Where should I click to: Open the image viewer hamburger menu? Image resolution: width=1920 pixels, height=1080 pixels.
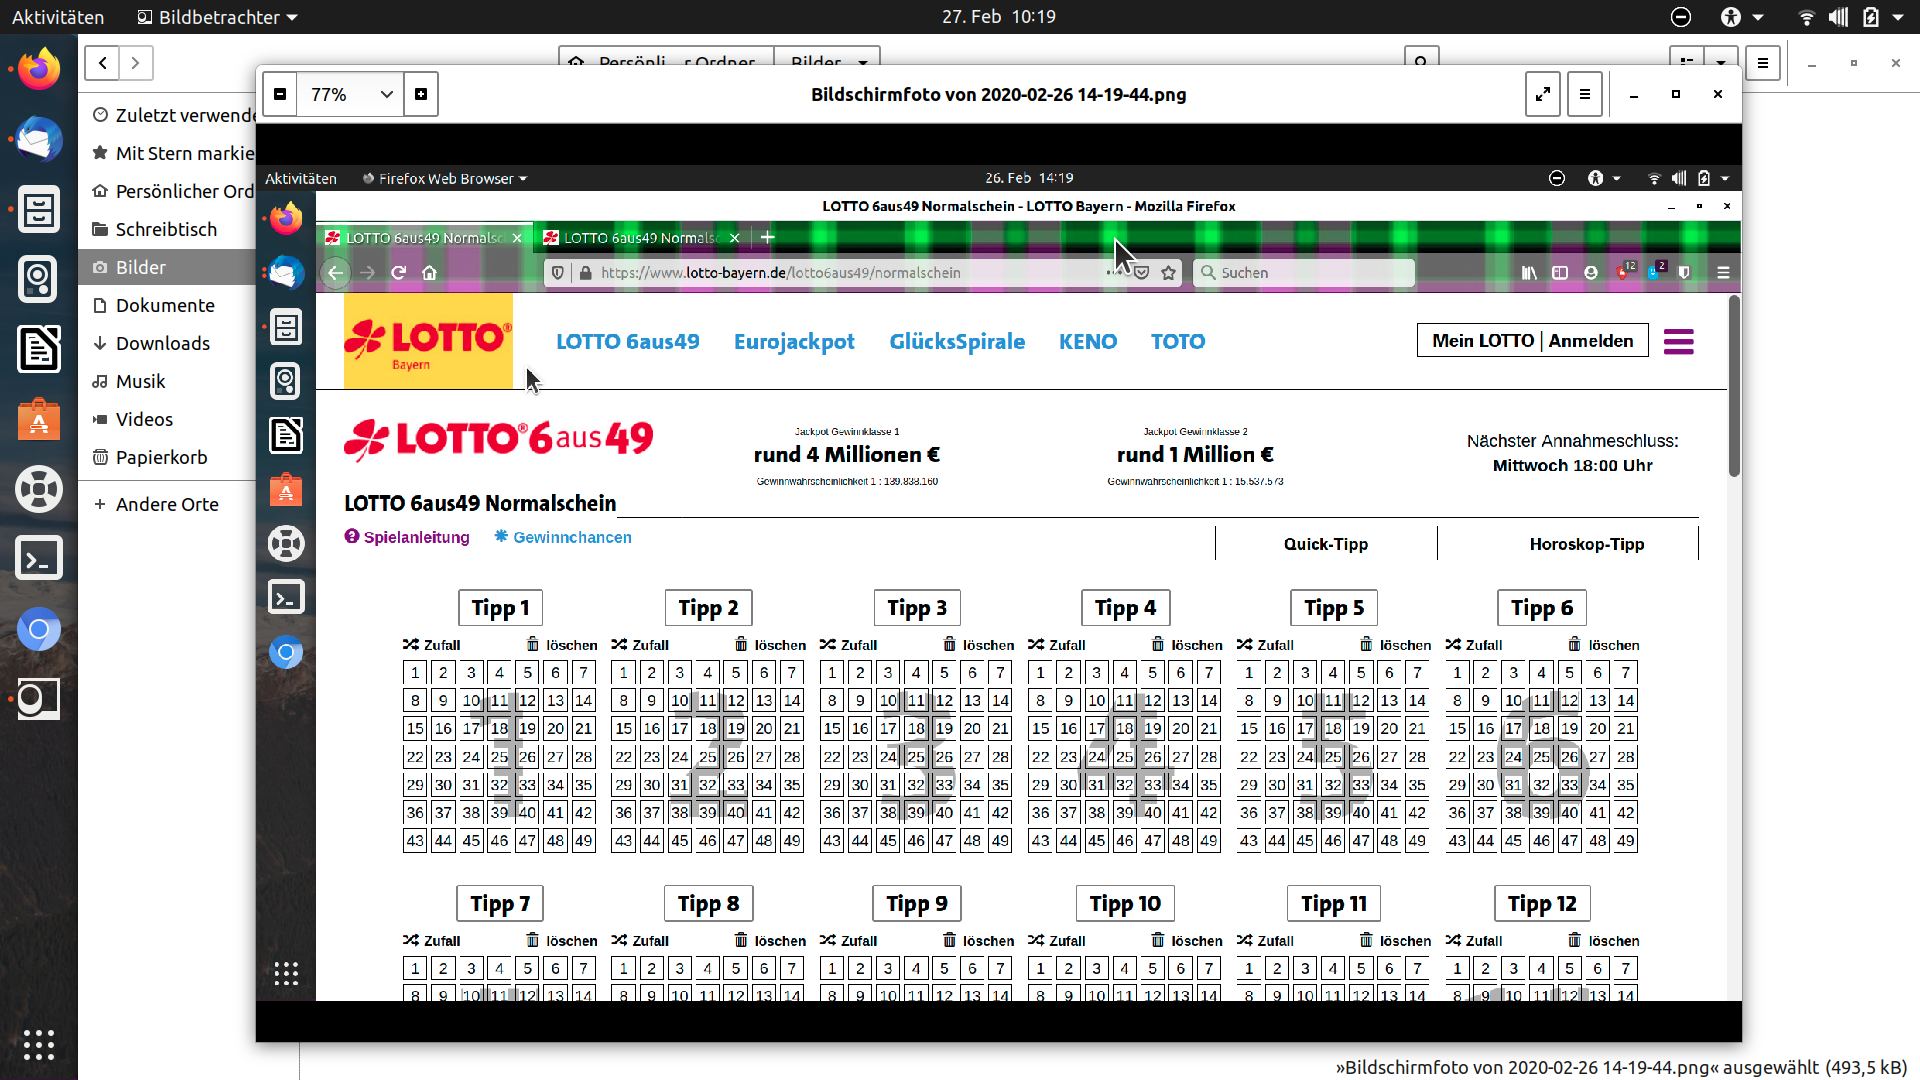coord(1584,94)
